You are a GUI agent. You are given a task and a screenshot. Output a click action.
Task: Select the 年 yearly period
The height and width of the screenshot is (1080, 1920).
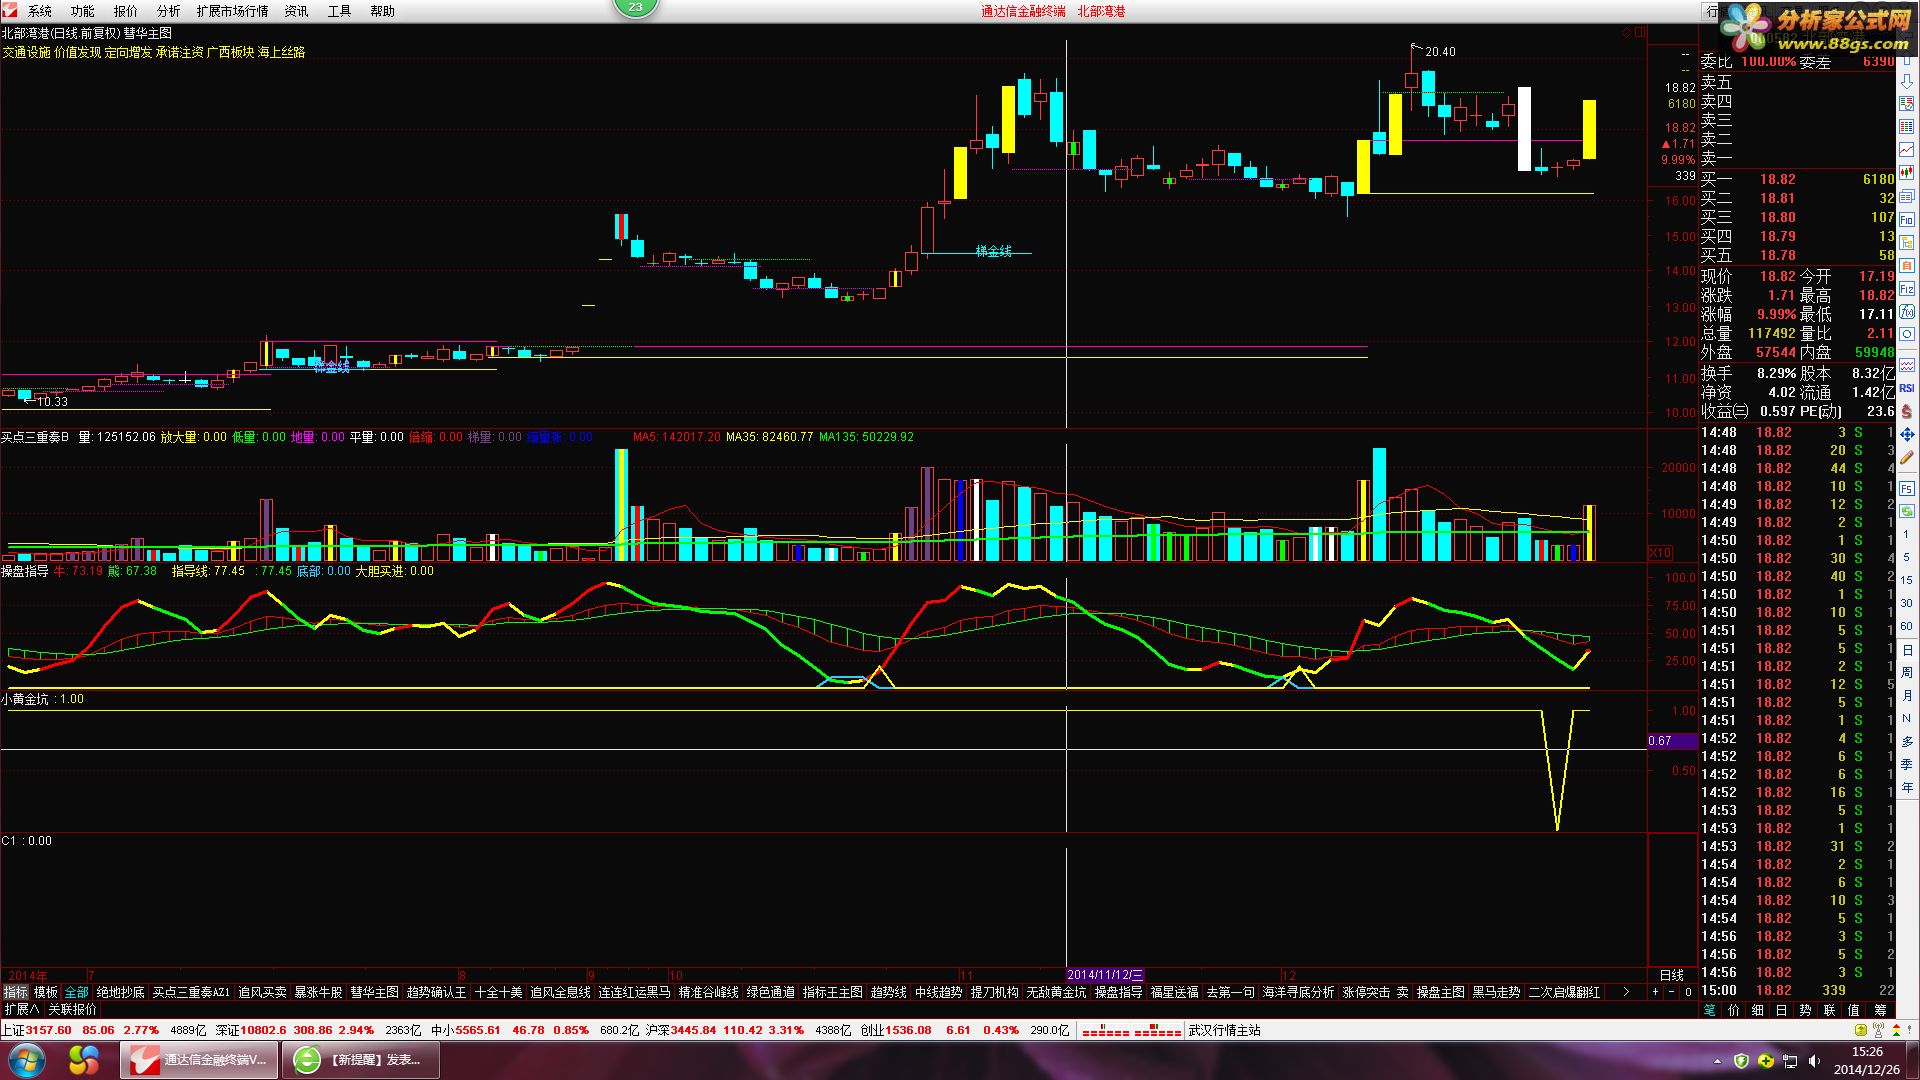point(1907,788)
